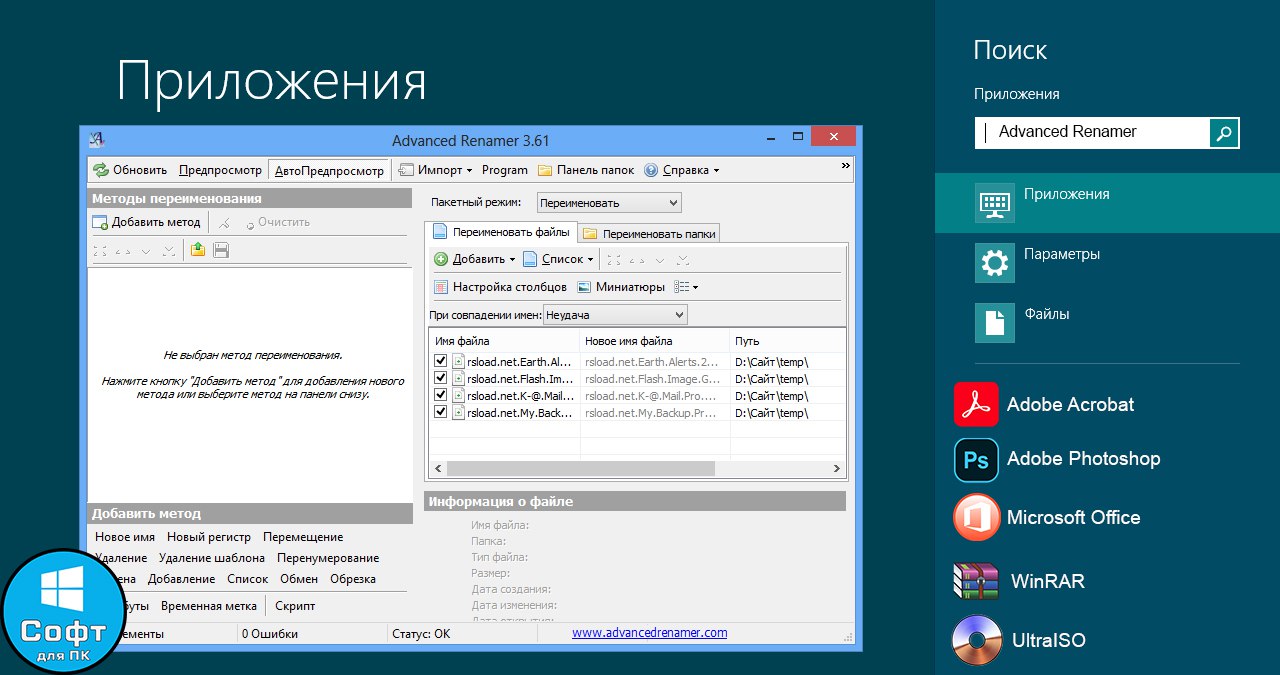The image size is (1280, 675).
Task: Switch to Переименовать папки tab
Action: [x=650, y=233]
